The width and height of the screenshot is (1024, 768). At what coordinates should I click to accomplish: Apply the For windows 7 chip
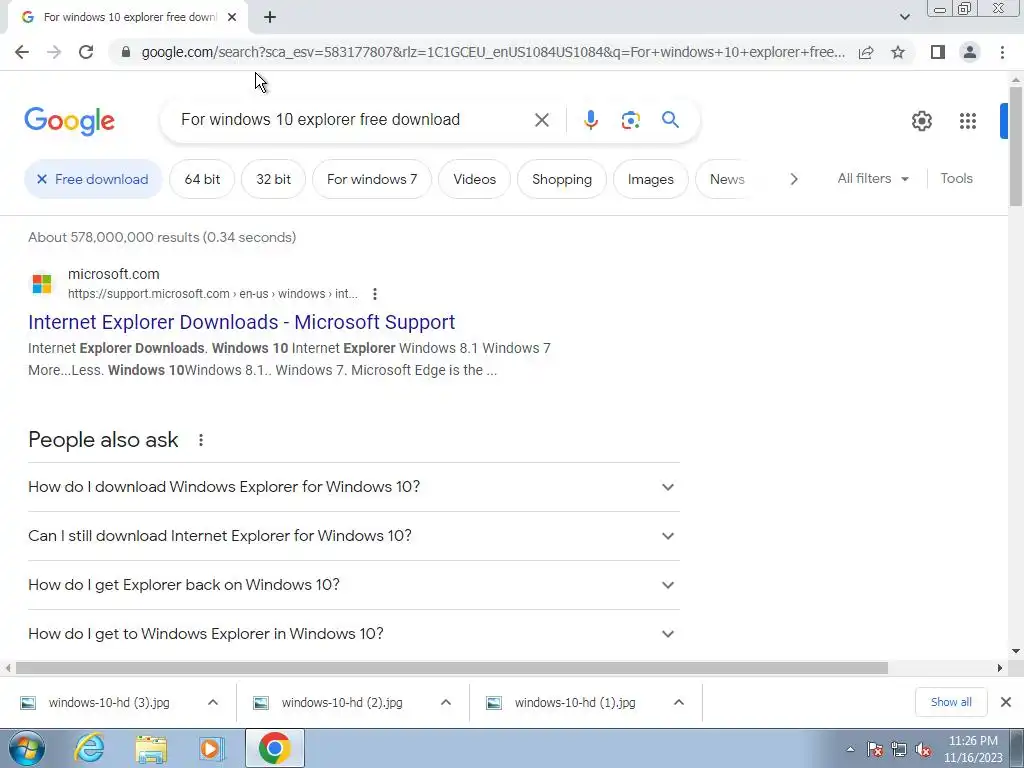(372, 179)
